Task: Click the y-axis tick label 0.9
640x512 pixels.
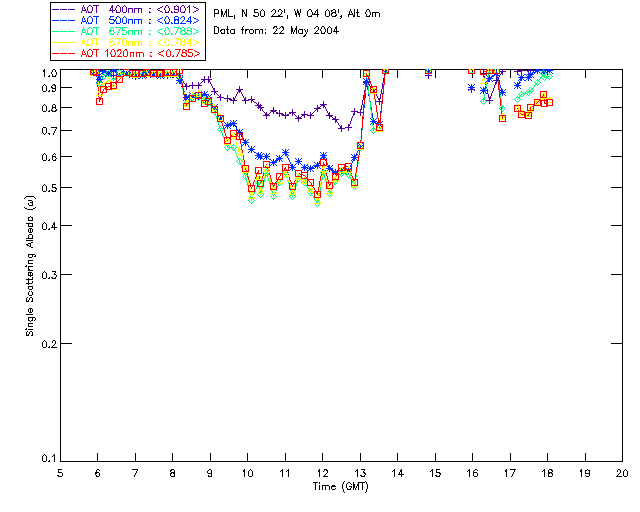Action: tap(49, 88)
